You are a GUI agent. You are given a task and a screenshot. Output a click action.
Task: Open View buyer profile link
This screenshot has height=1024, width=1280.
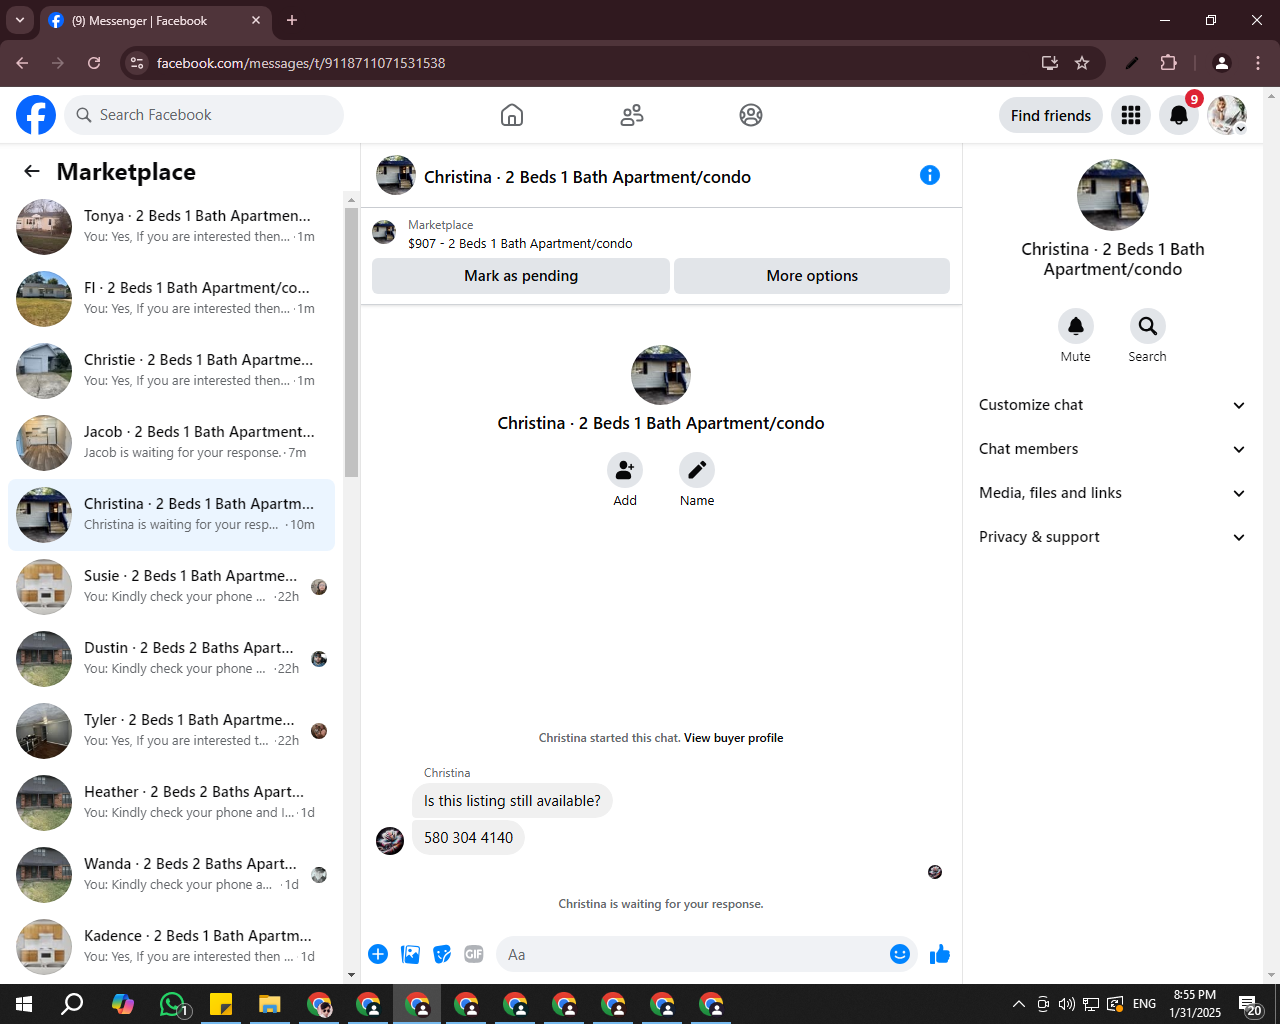pos(734,738)
